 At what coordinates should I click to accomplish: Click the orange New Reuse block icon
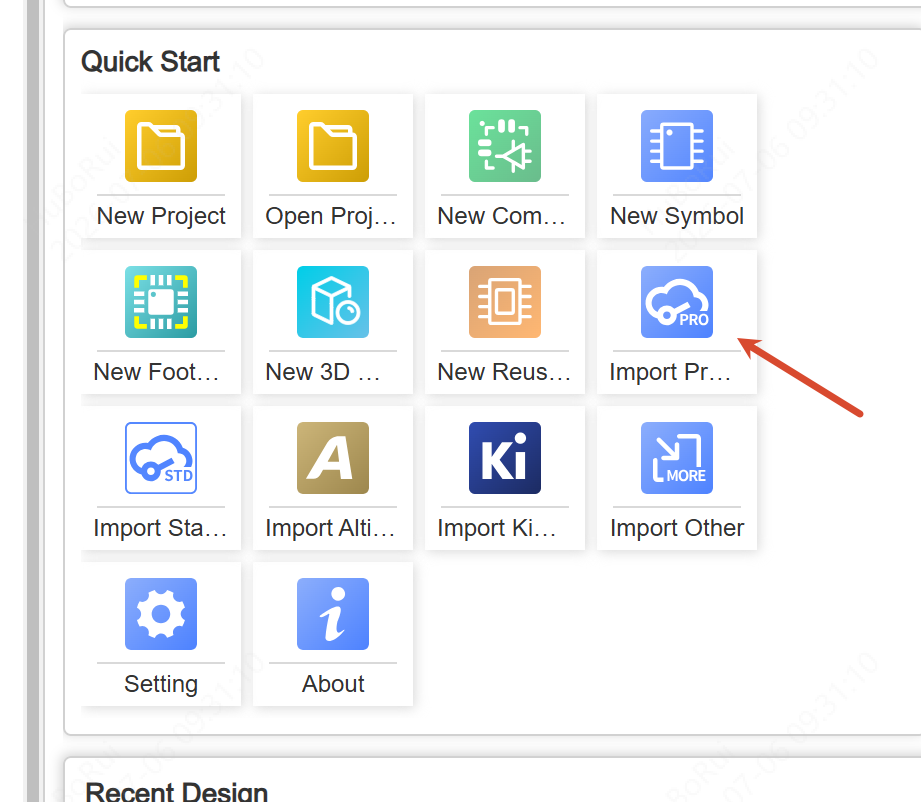click(505, 302)
